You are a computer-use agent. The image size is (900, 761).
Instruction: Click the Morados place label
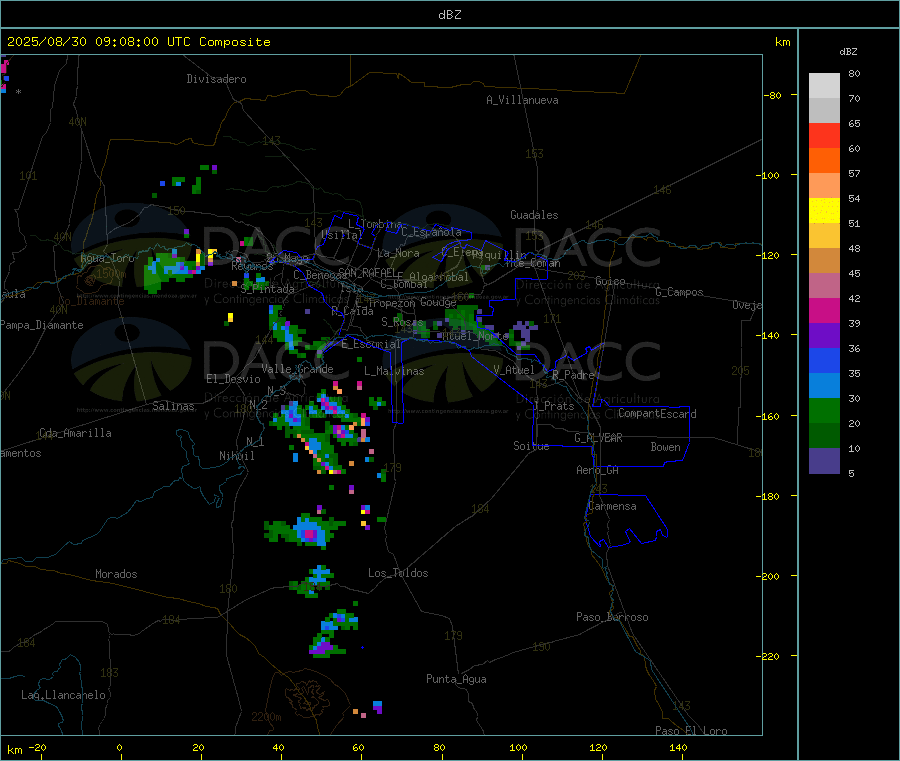coord(116,574)
